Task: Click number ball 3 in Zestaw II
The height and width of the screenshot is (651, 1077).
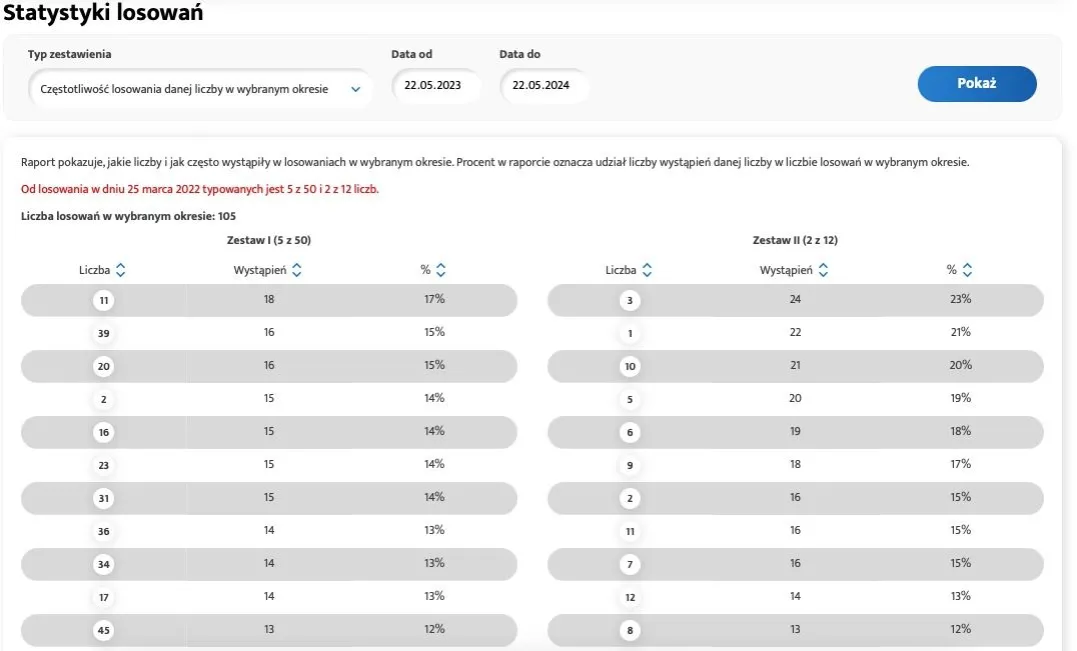Action: click(630, 300)
